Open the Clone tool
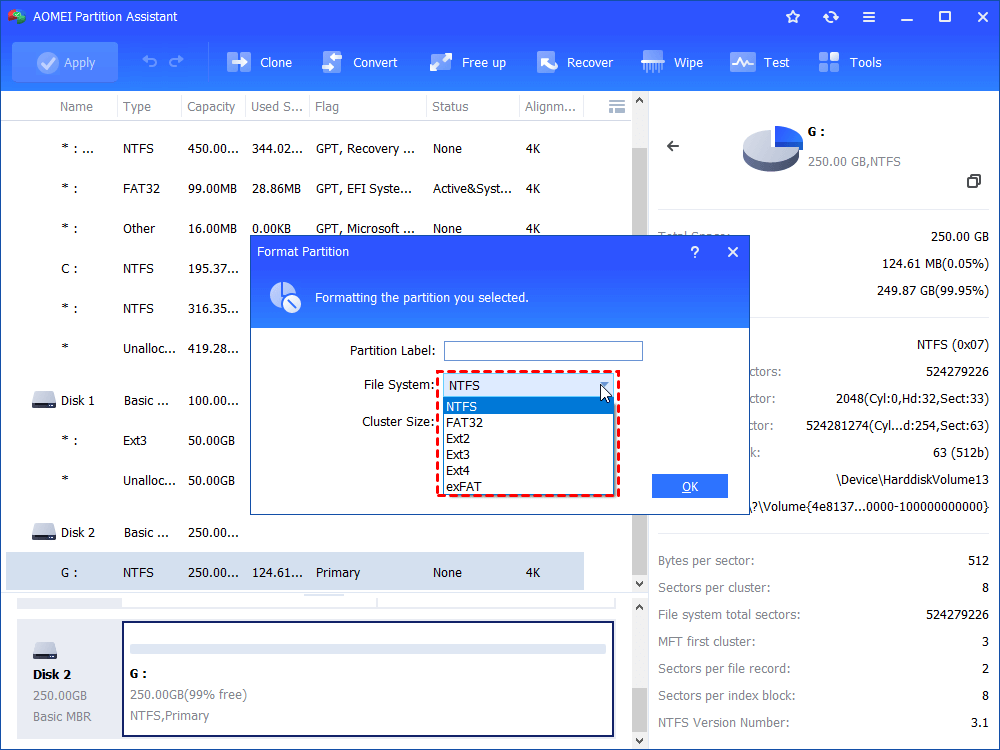This screenshot has height=750, width=1000. (x=260, y=61)
